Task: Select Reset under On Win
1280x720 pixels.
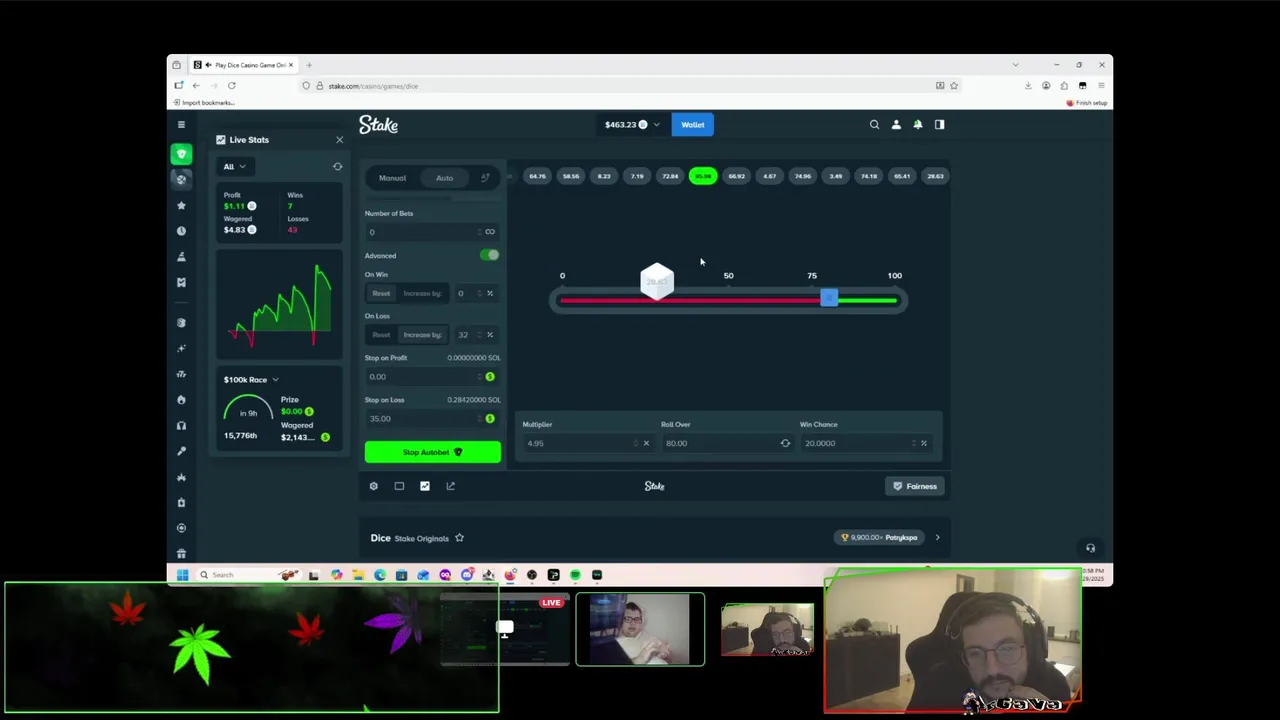Action: 381,294
